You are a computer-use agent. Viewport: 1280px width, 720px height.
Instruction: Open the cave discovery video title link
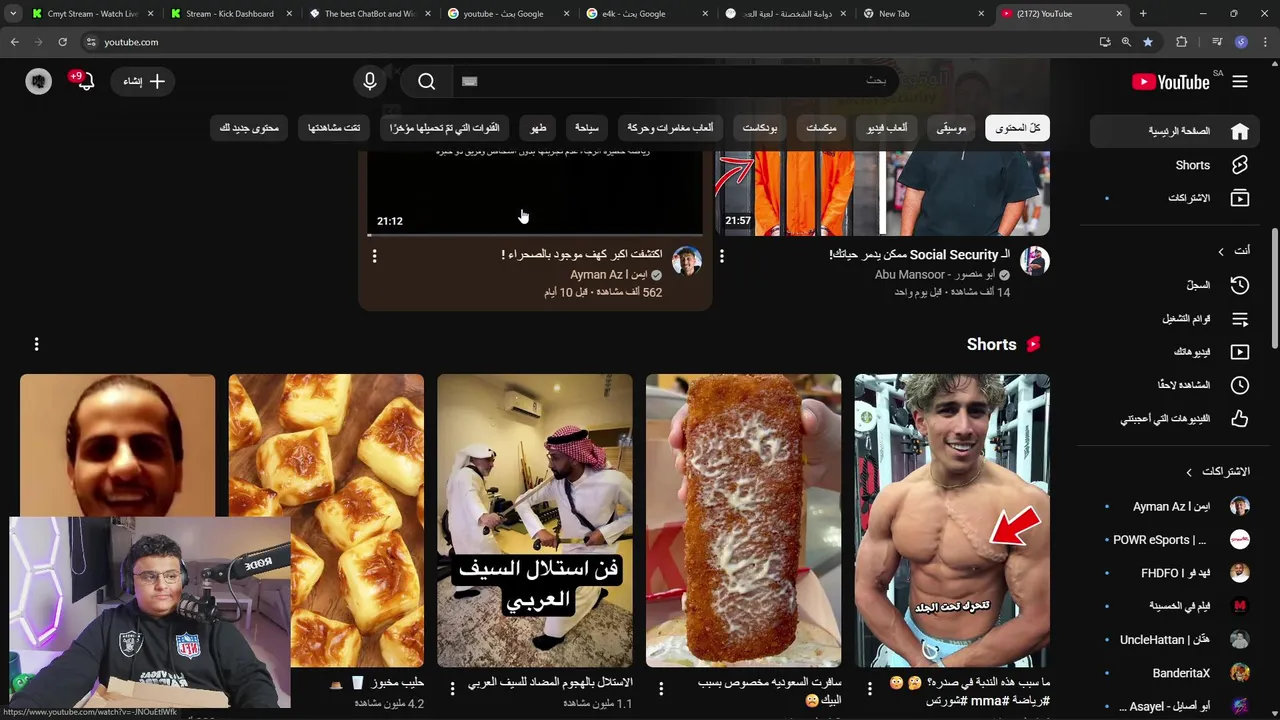pyautogui.click(x=581, y=255)
